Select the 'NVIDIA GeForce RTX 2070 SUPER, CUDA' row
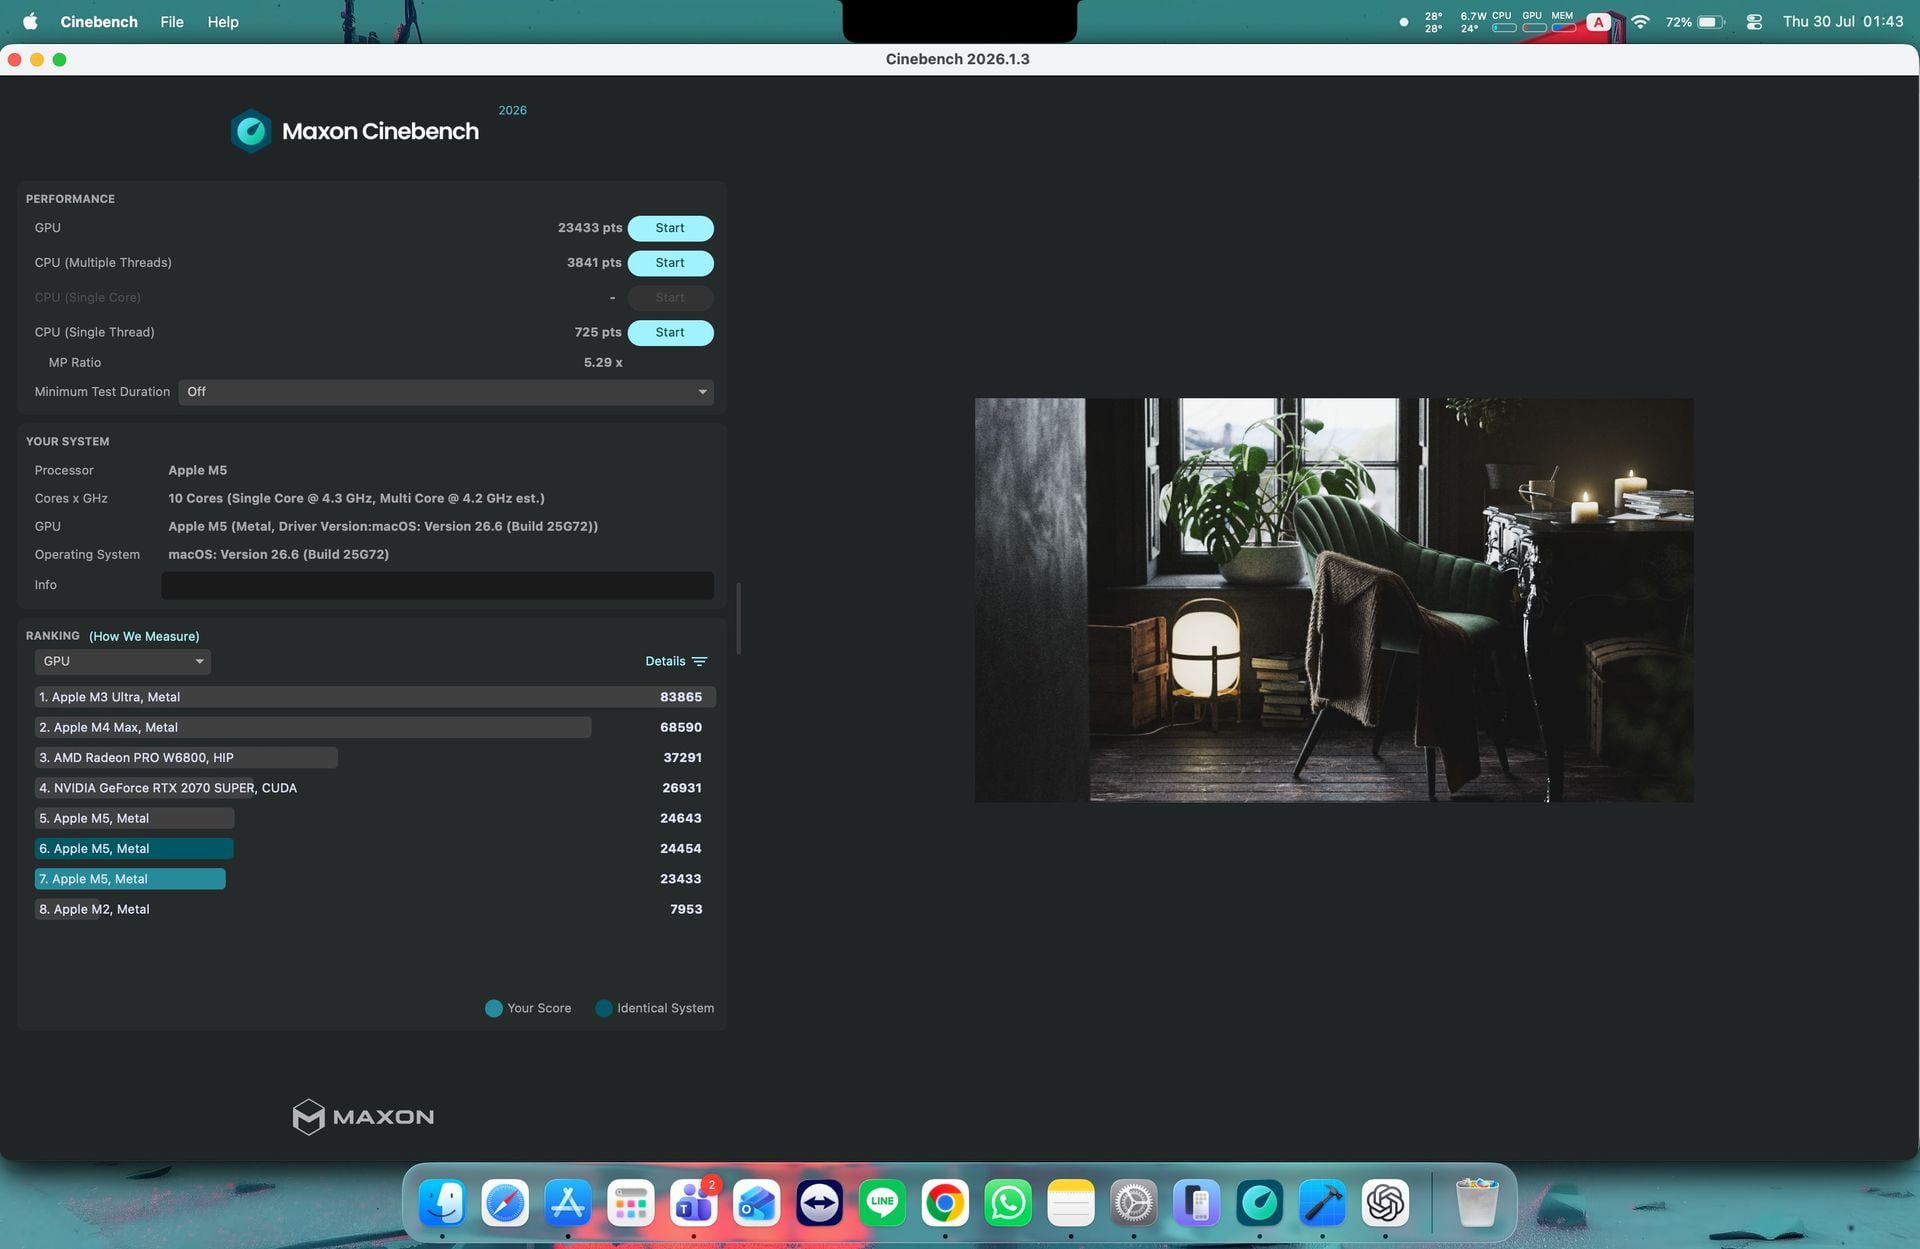1920x1249 pixels. [375, 788]
